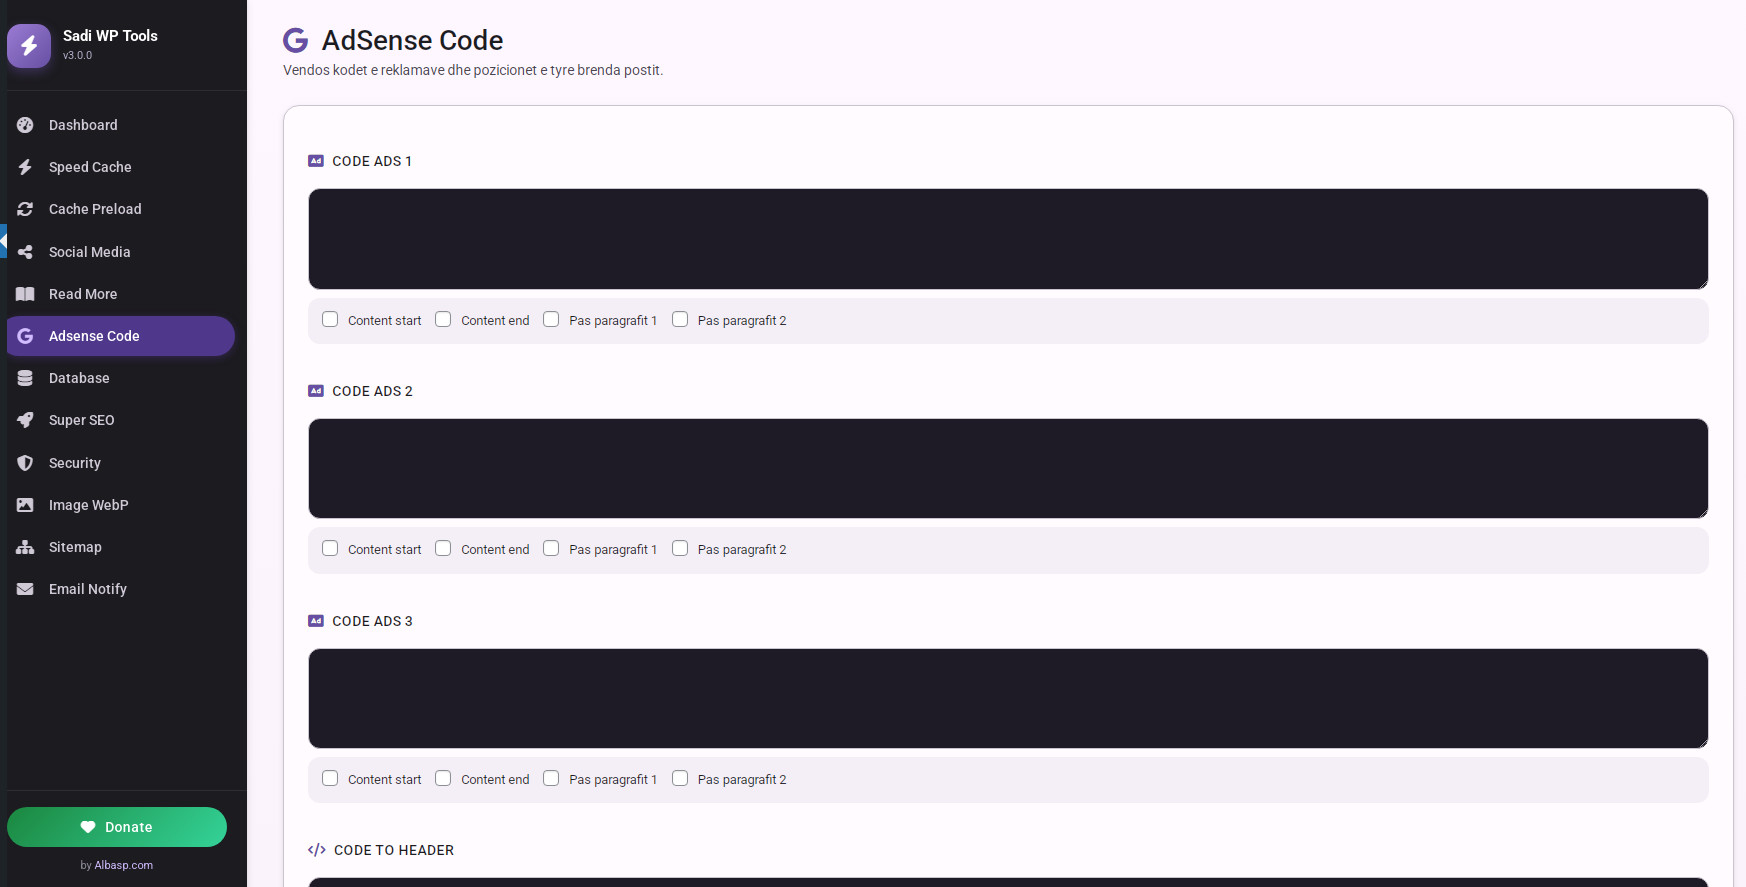Screen dimensions: 1746x887
Task: Check Pas paragrafit 1 for Code Ads 3
Action: click(551, 779)
